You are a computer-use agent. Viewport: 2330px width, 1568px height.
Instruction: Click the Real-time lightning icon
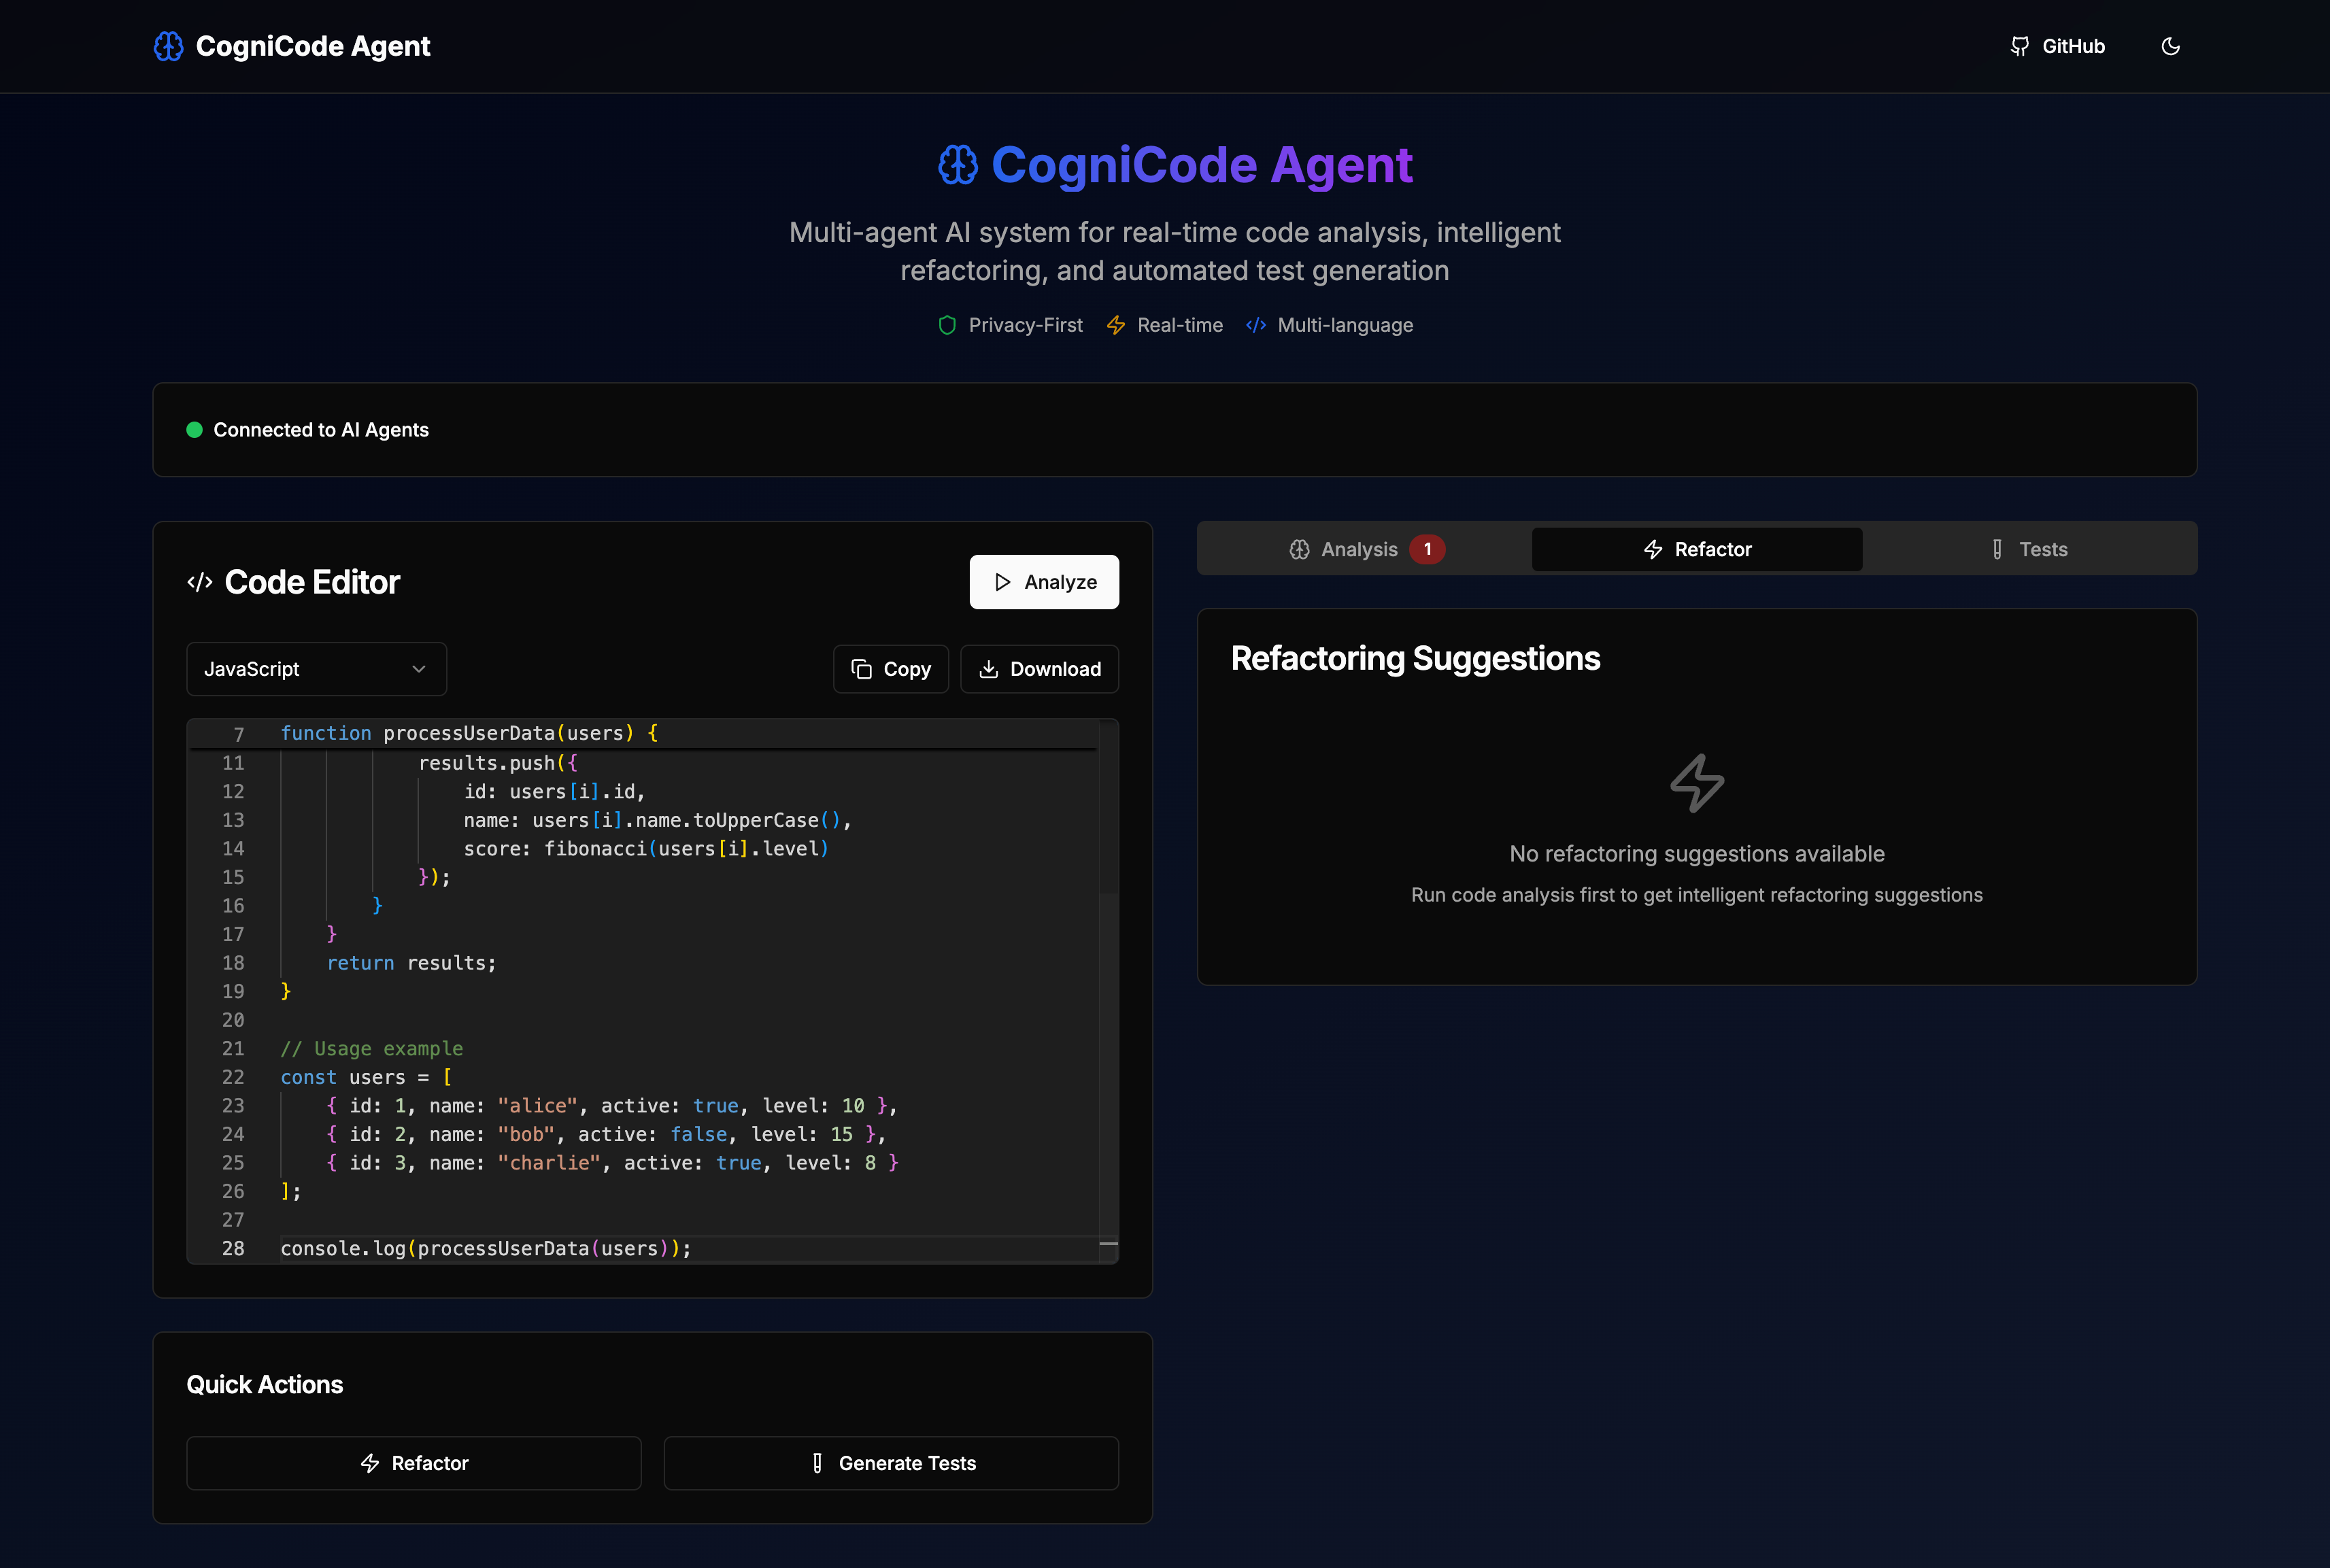click(x=1116, y=325)
